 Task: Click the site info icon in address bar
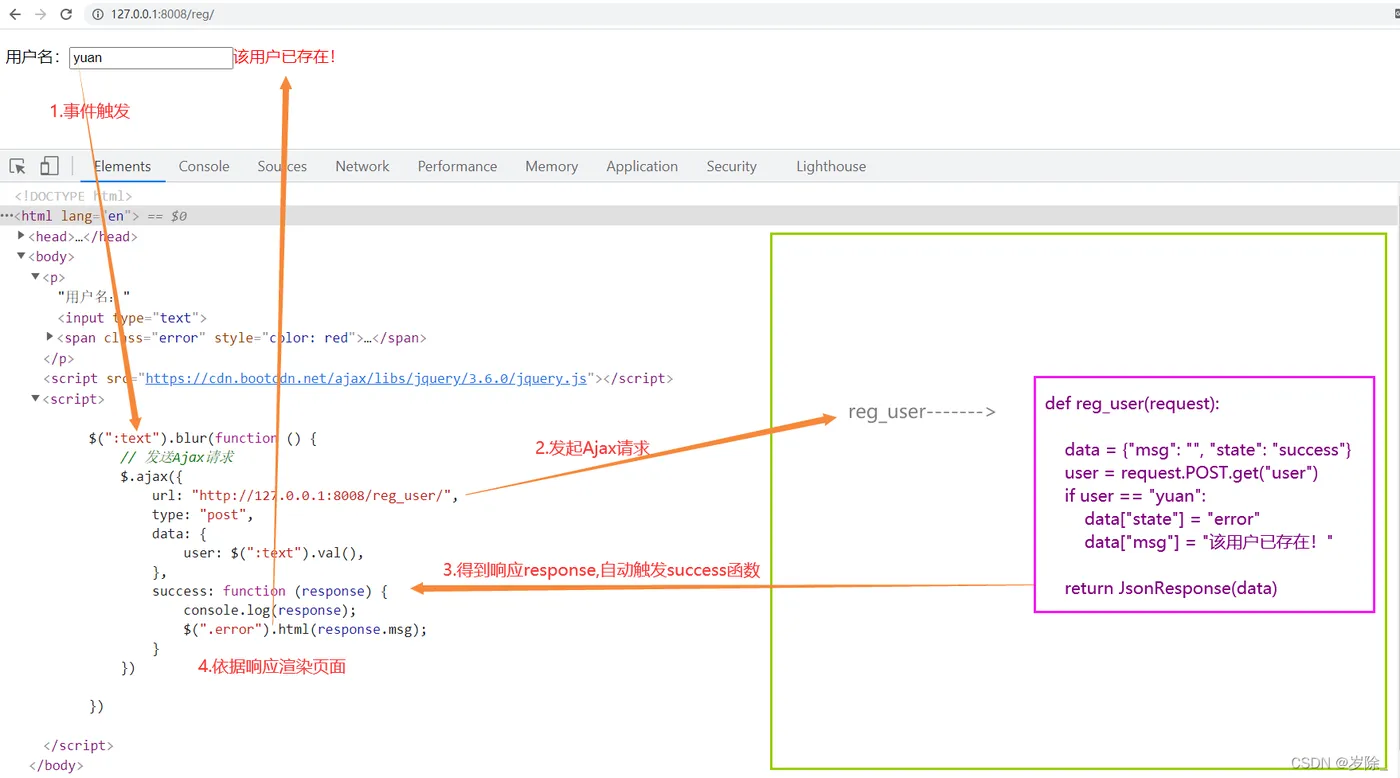point(98,15)
